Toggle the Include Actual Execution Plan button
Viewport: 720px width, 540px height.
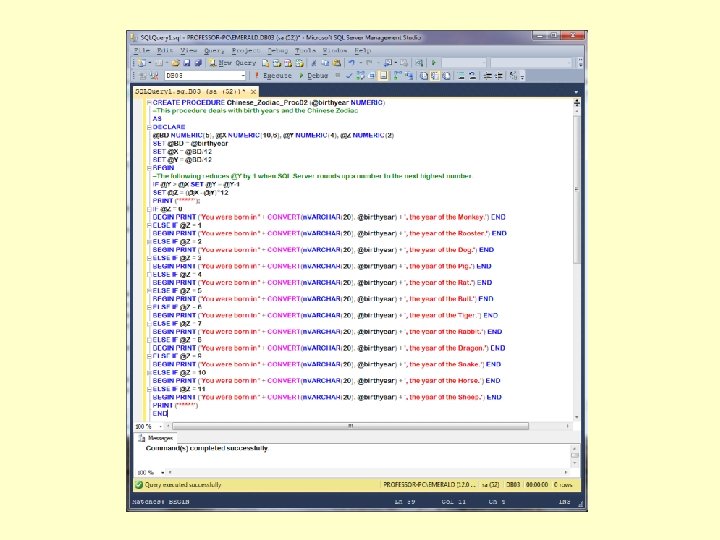pyautogui.click(x=398, y=75)
